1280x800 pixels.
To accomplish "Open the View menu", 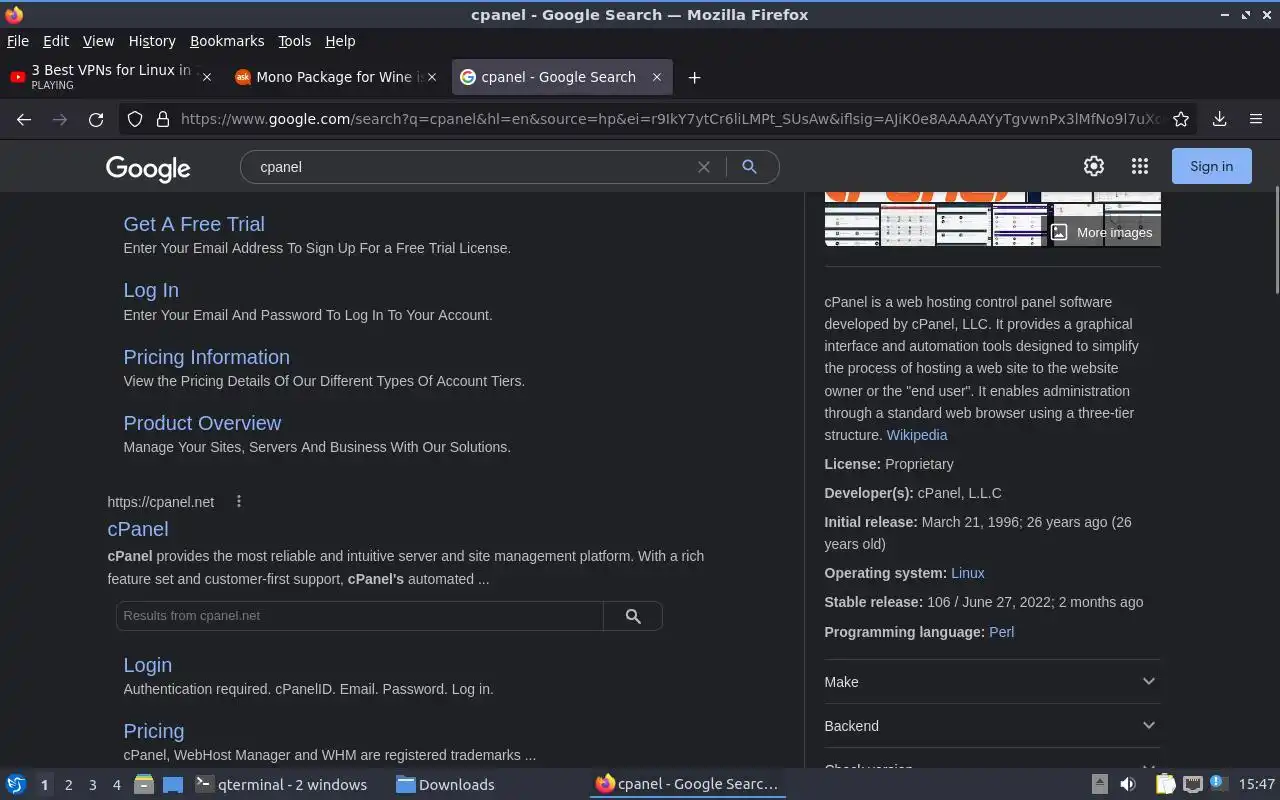I will (98, 41).
